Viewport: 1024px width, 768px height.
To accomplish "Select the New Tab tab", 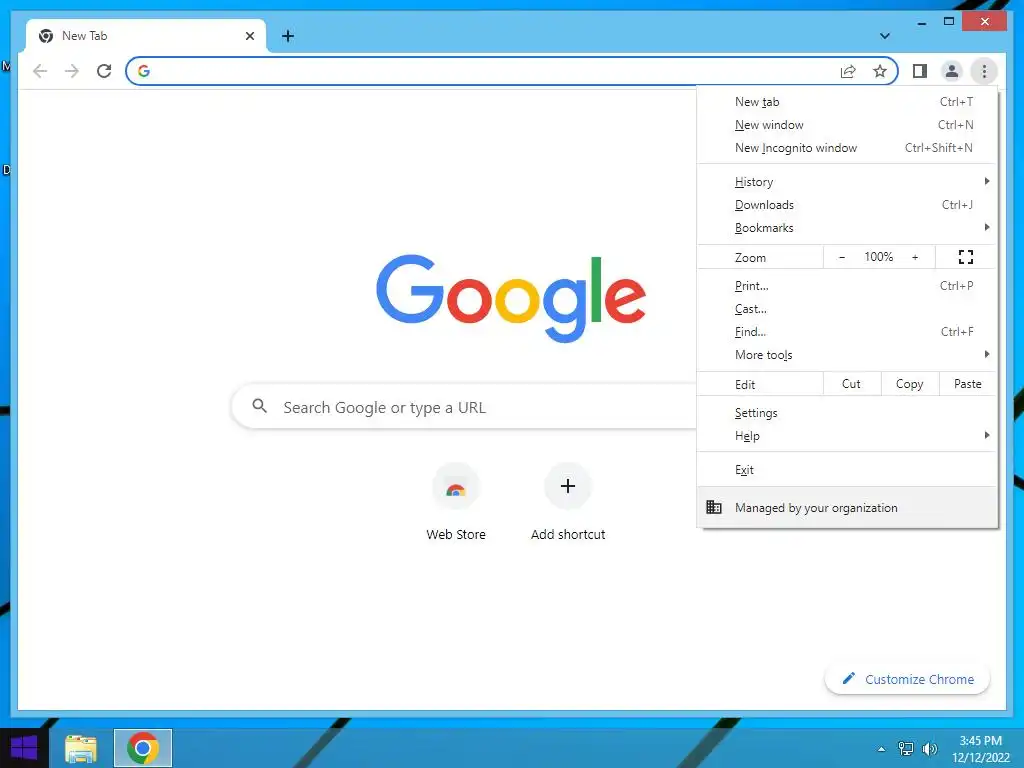I will (x=145, y=36).
